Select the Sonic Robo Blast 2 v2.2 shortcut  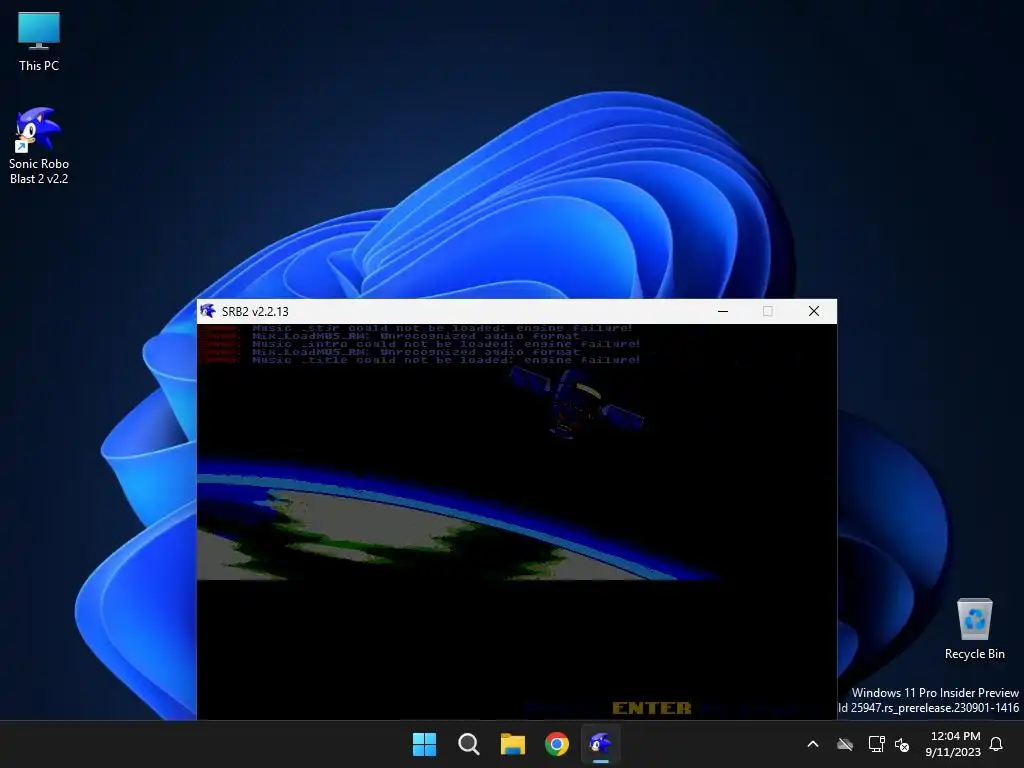(39, 146)
